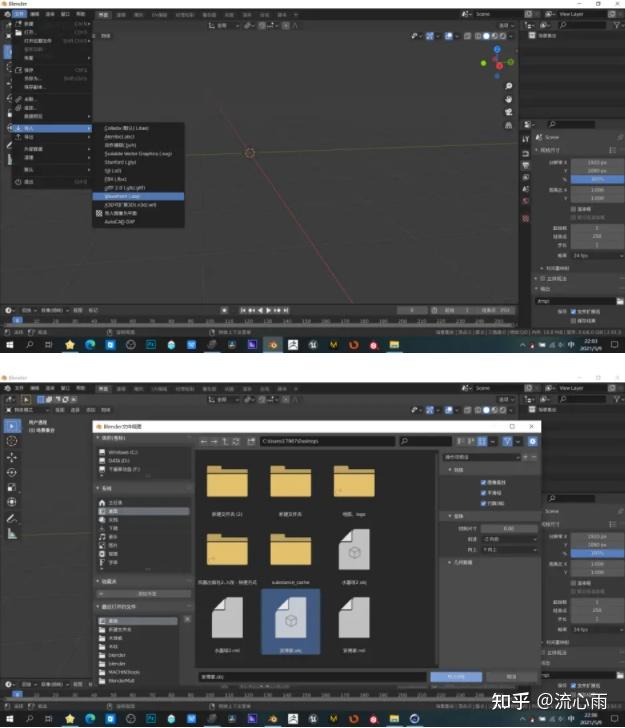Collapse the Volumes section in file browser

[111, 438]
